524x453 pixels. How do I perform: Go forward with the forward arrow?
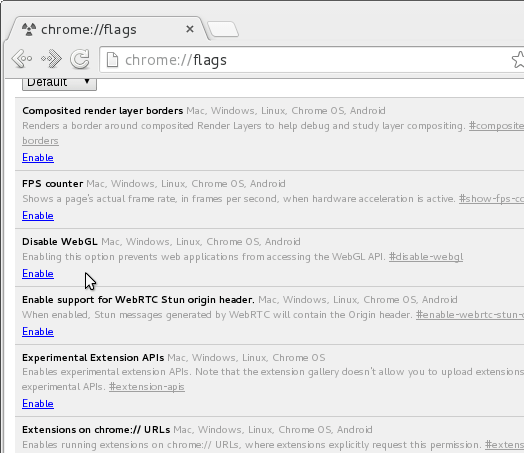[51, 59]
